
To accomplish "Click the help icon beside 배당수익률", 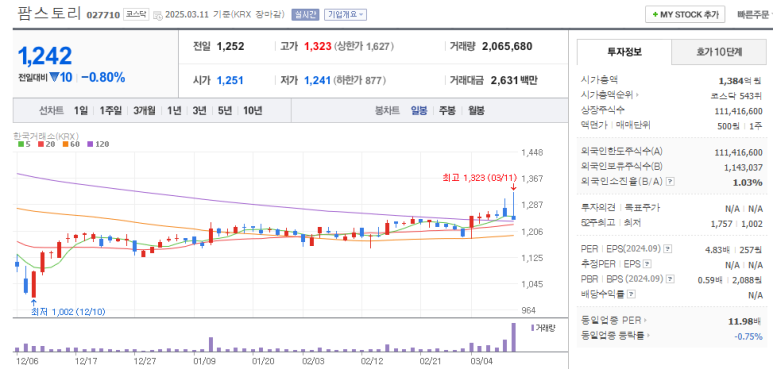I will click(x=632, y=295).
